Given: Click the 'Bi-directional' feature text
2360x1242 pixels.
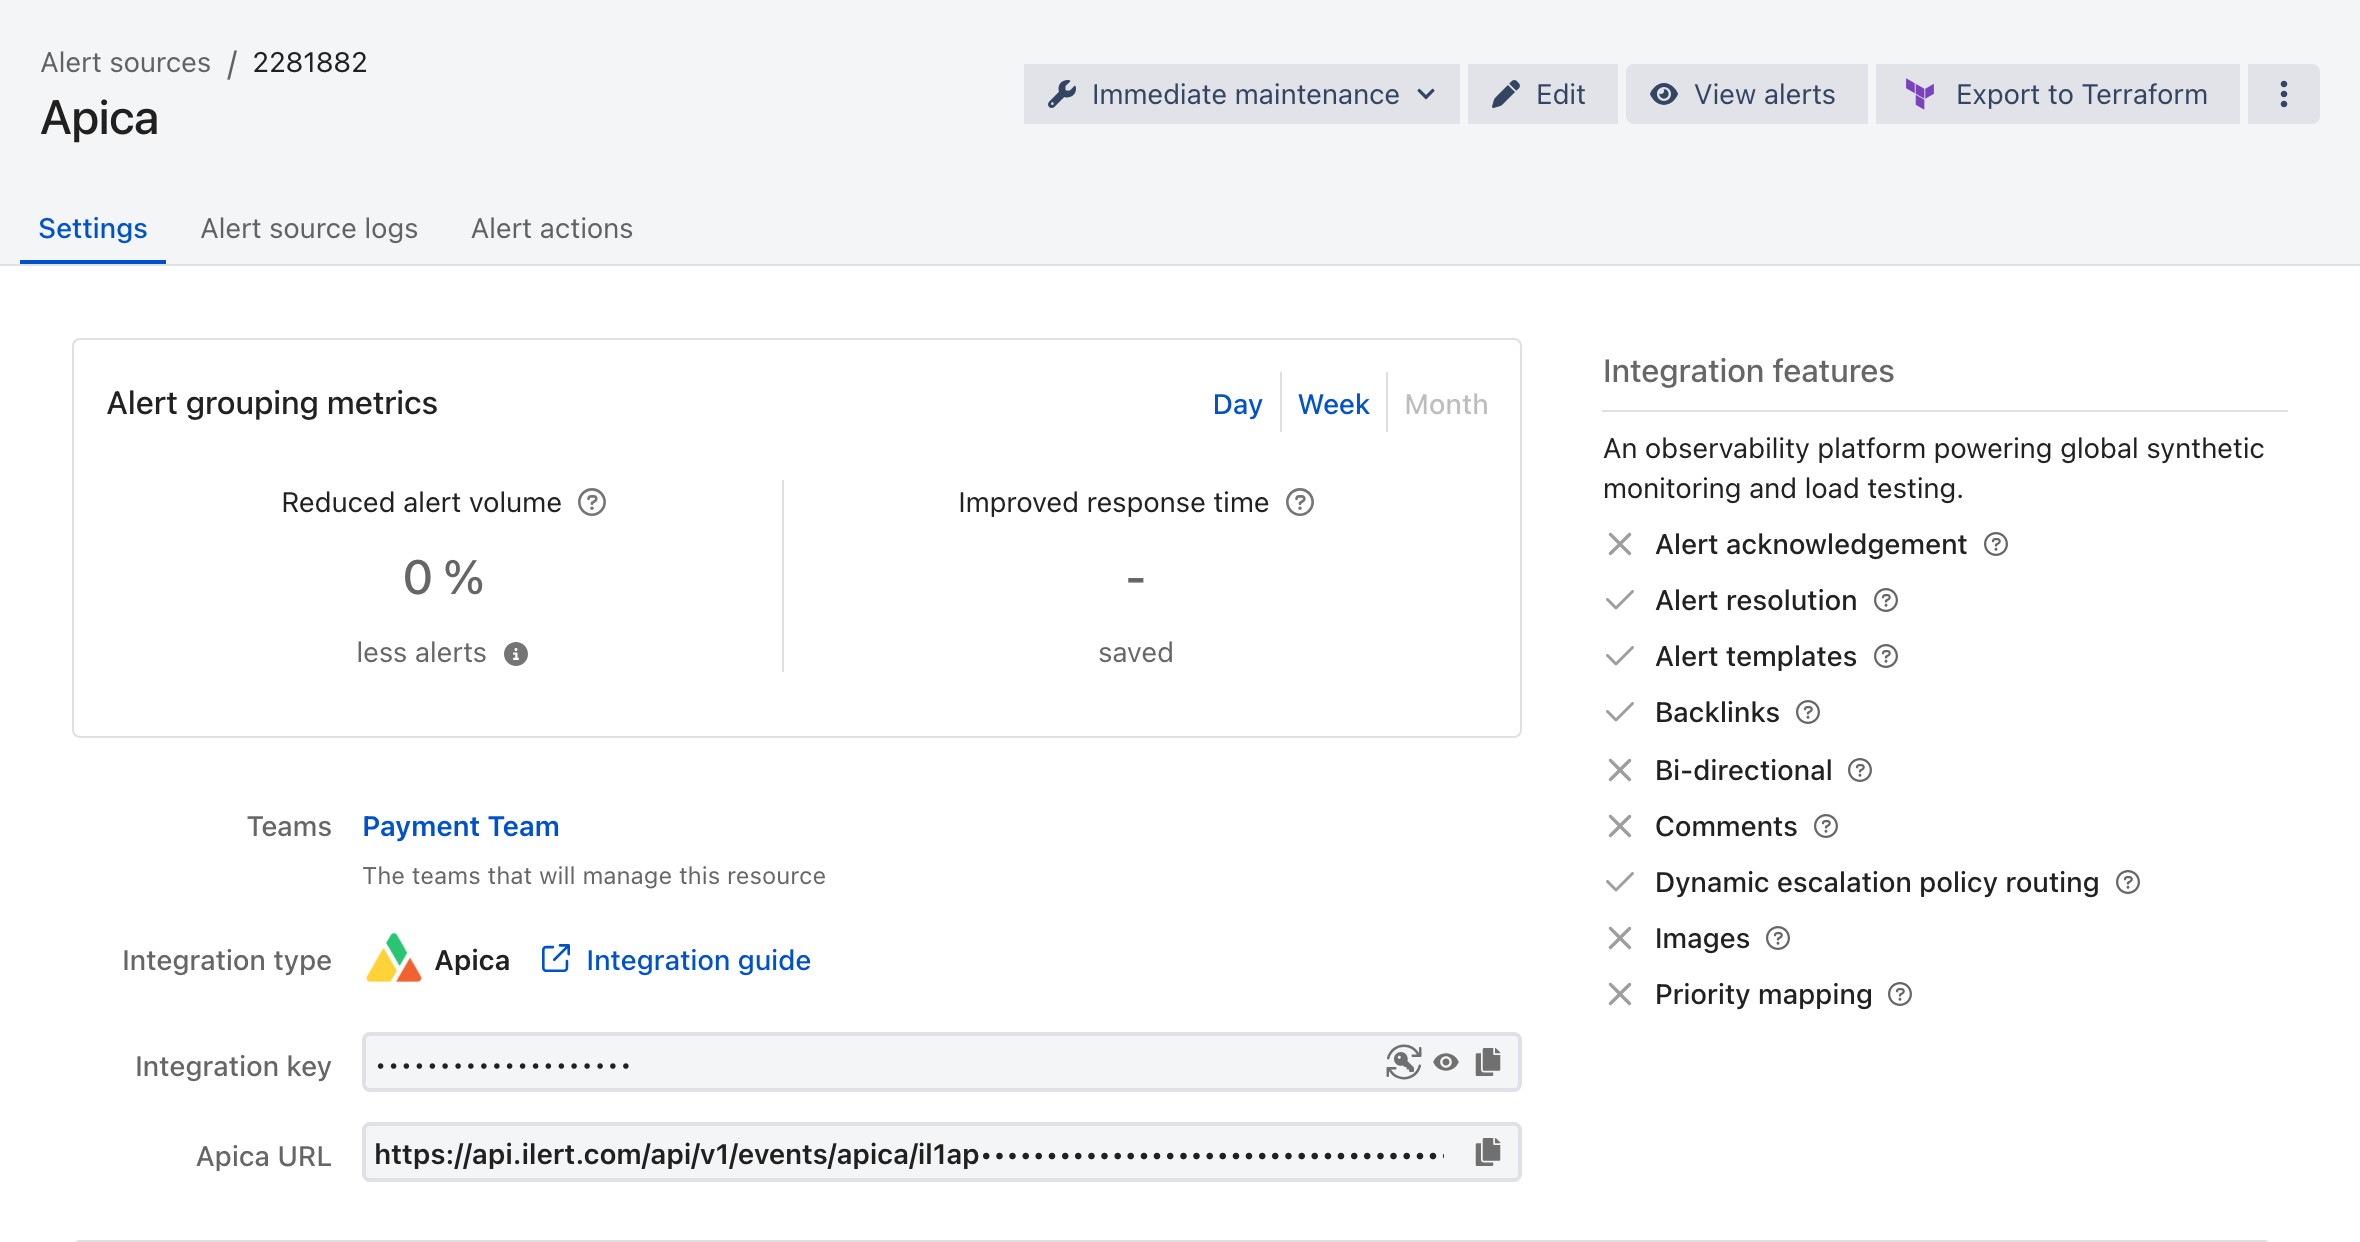Looking at the screenshot, I should point(1743,770).
